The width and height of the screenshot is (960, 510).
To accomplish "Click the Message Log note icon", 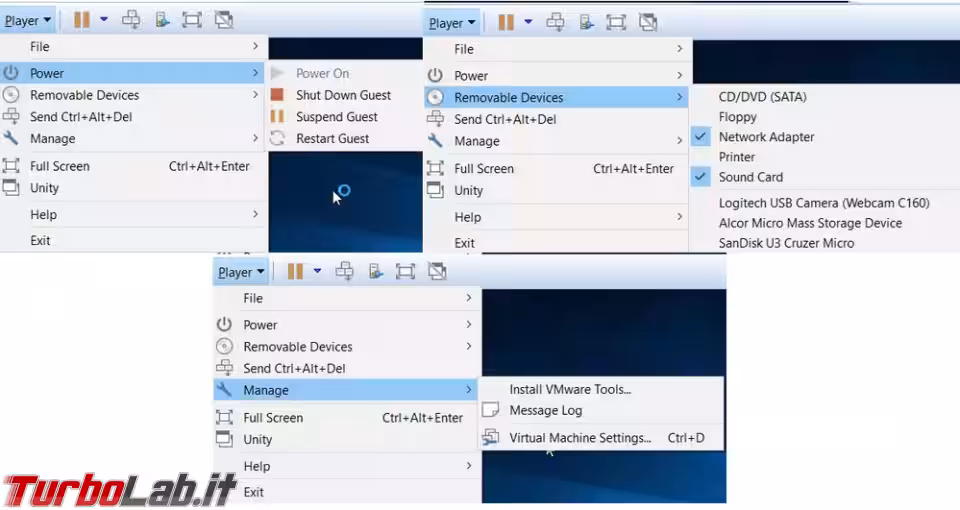I will click(x=490, y=410).
